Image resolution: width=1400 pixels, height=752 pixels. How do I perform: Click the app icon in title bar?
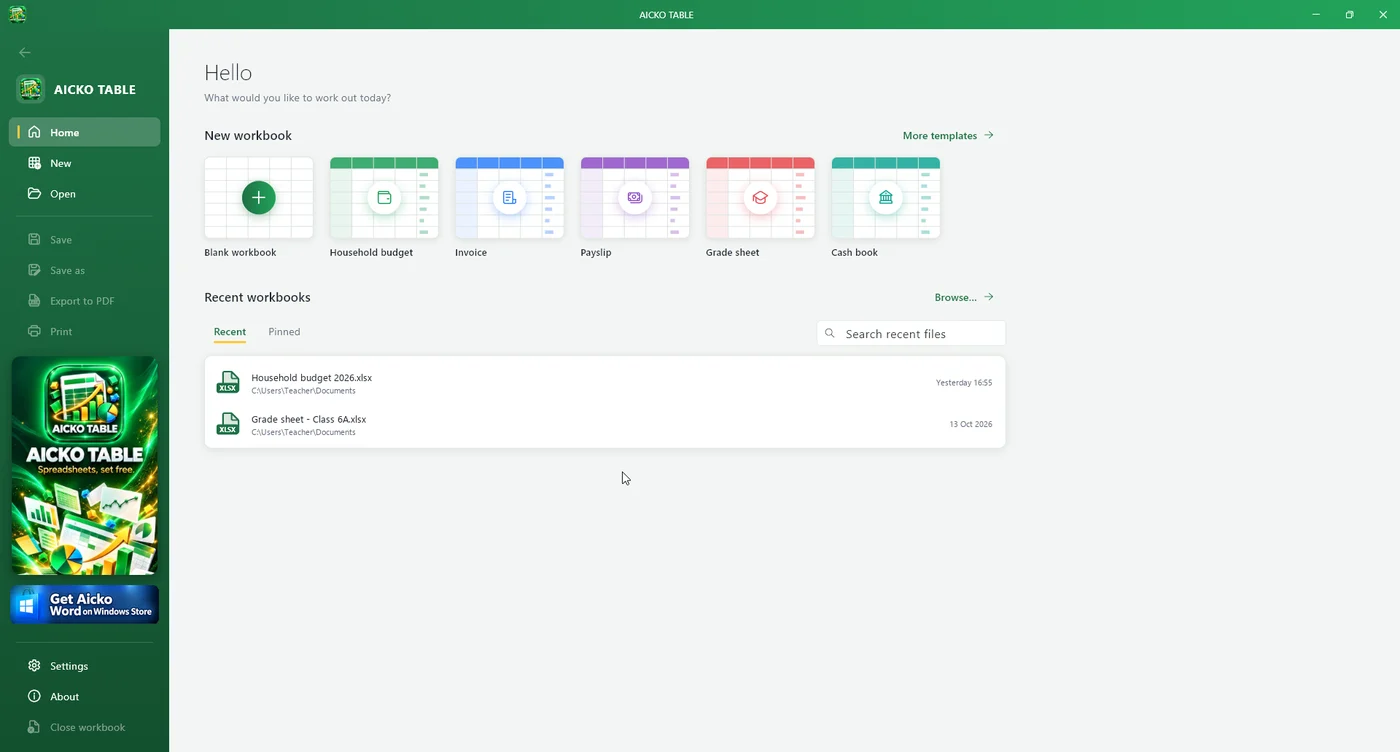[17, 14]
